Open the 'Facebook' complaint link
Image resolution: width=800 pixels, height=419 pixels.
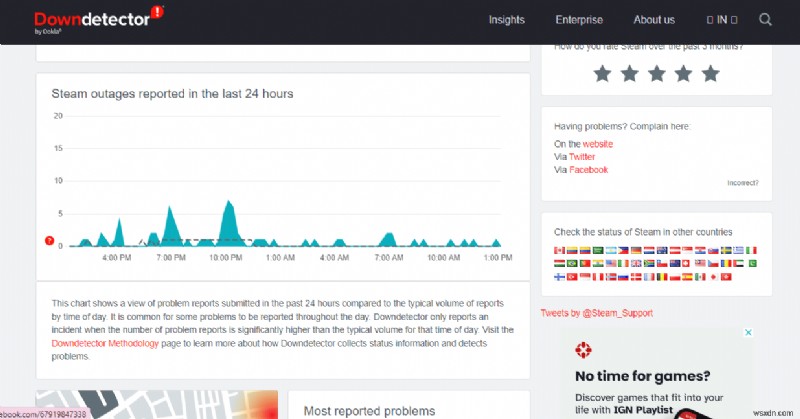tap(588, 169)
